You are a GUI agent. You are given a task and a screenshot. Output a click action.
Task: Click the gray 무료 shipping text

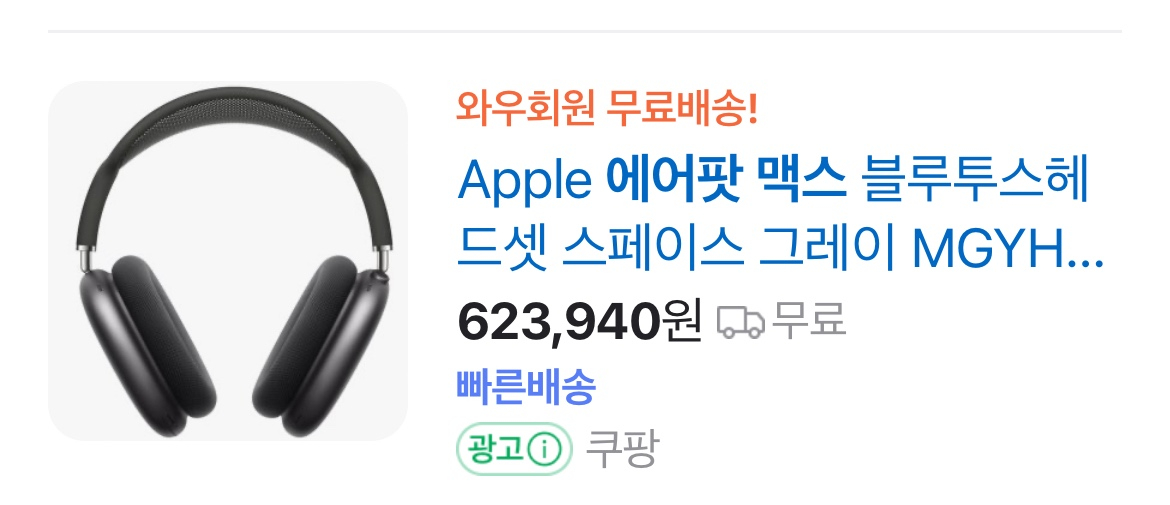click(809, 319)
